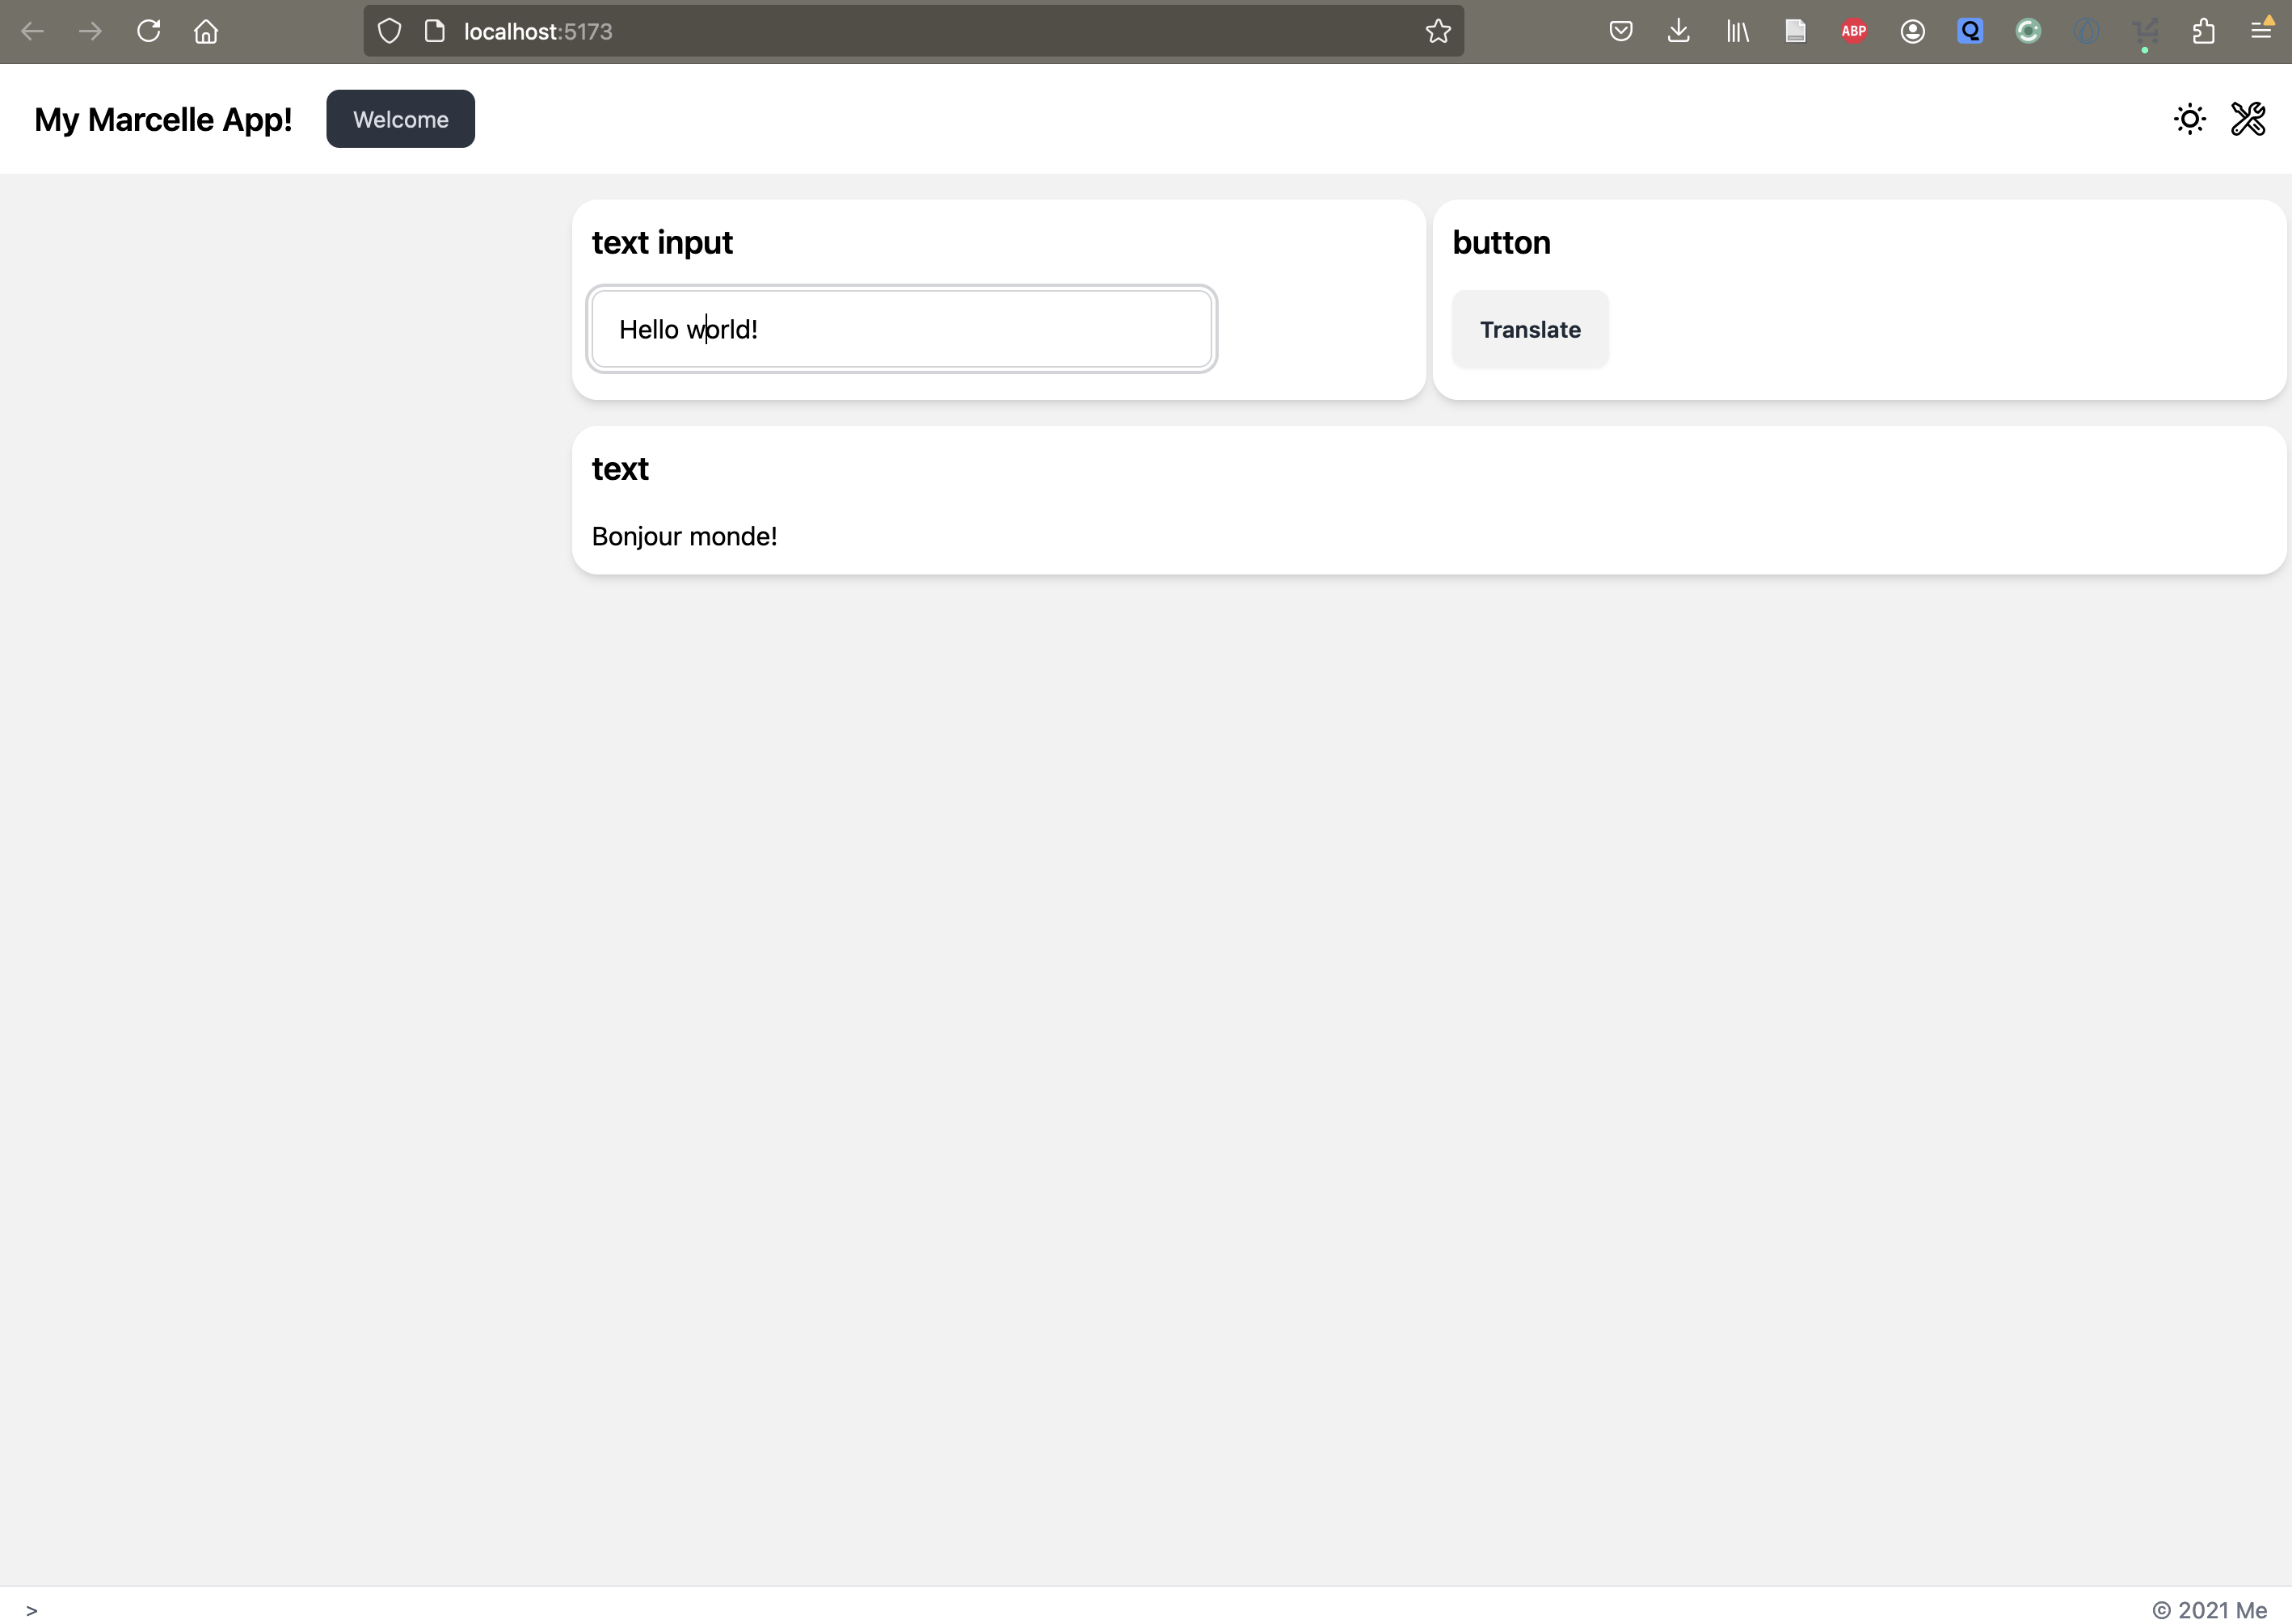This screenshot has width=2292, height=1624.
Task: Click the Qwant search extension icon
Action: [1969, 31]
